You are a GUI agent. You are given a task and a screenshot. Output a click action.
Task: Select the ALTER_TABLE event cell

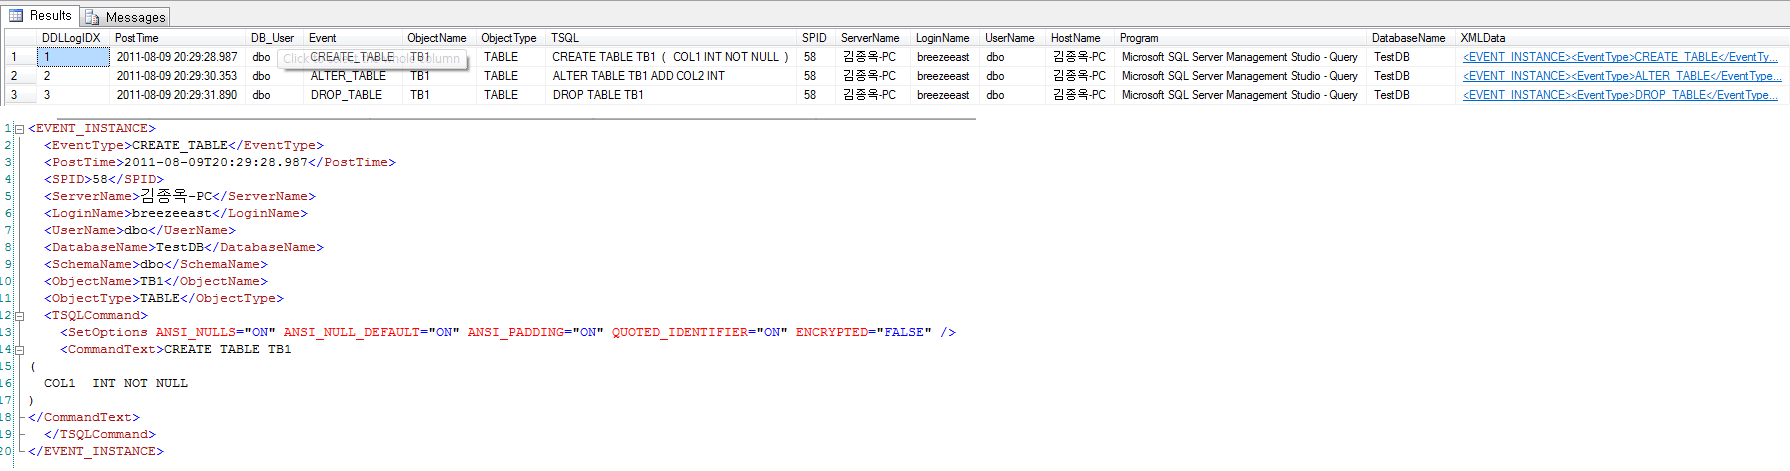[353, 76]
